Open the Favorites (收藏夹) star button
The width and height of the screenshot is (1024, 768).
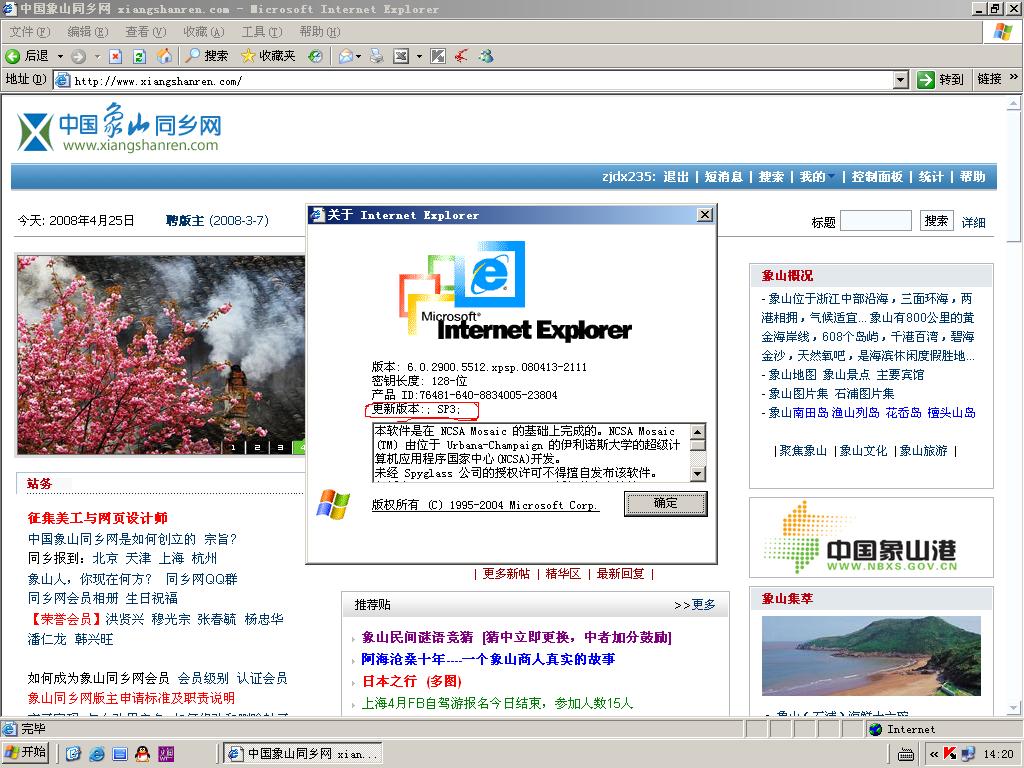[x=268, y=56]
